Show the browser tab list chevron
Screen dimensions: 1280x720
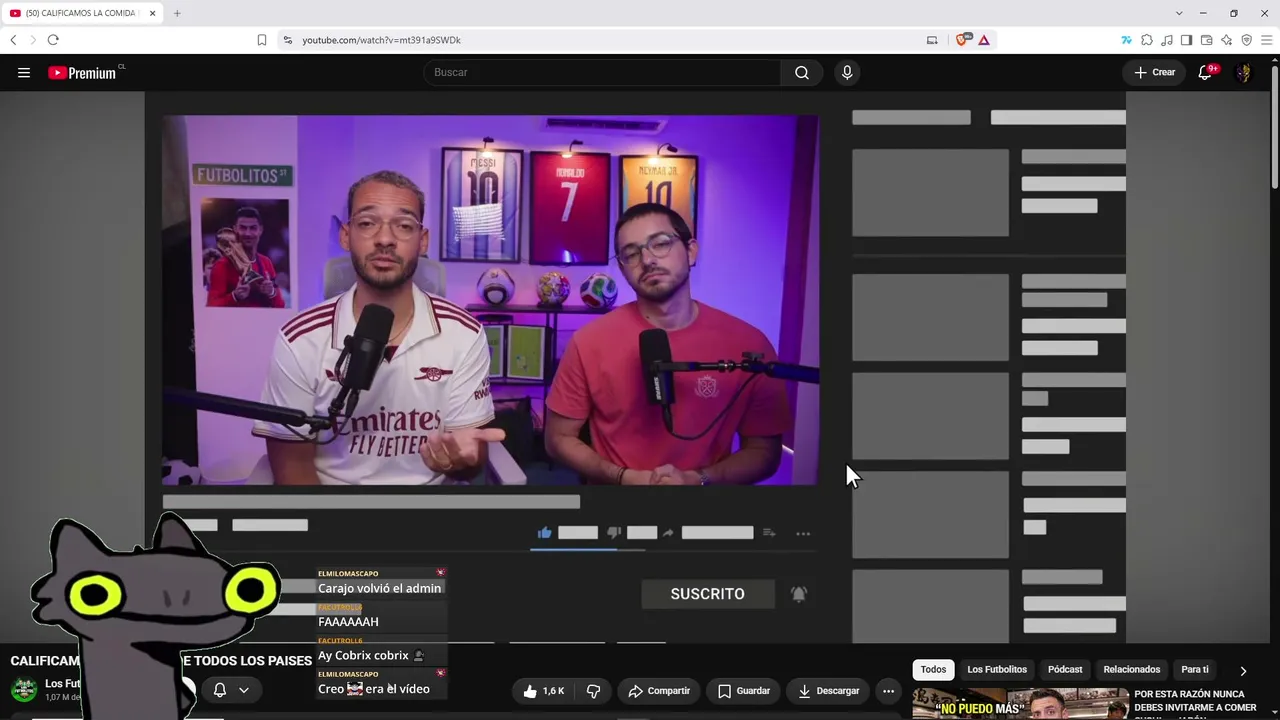1179,13
